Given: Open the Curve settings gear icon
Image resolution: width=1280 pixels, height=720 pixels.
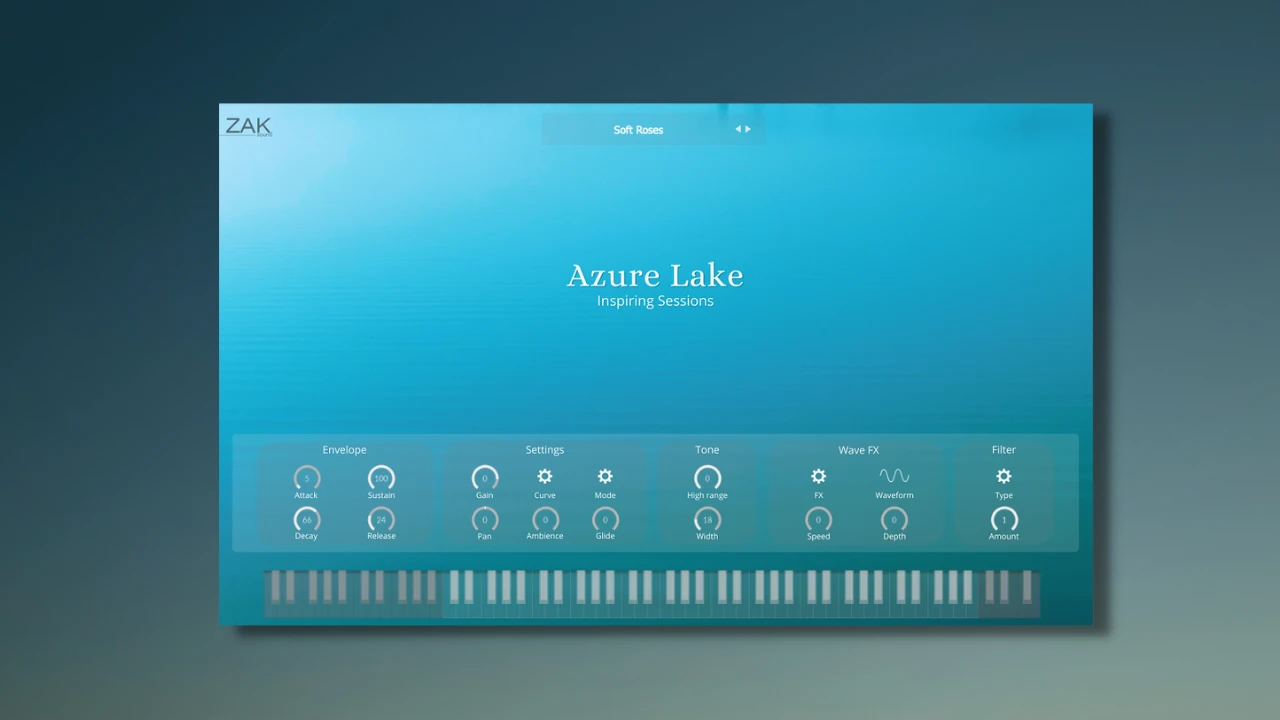Looking at the screenshot, I should pos(544,477).
